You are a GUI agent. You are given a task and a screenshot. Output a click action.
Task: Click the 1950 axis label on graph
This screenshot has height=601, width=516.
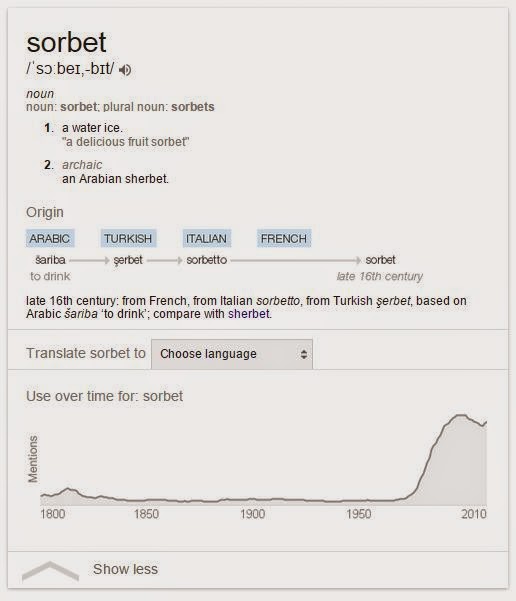click(358, 514)
